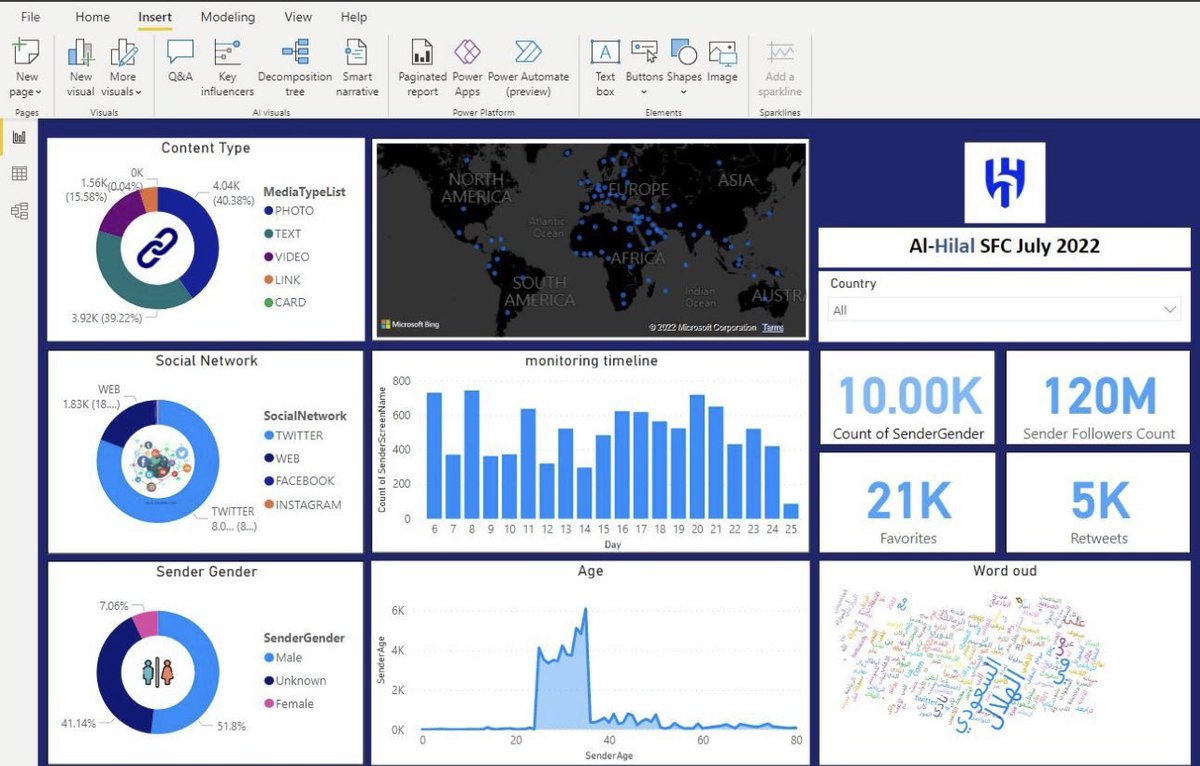Screen dimensions: 1200x766
Task: Select the Insert ribbon tab
Action: (155, 17)
